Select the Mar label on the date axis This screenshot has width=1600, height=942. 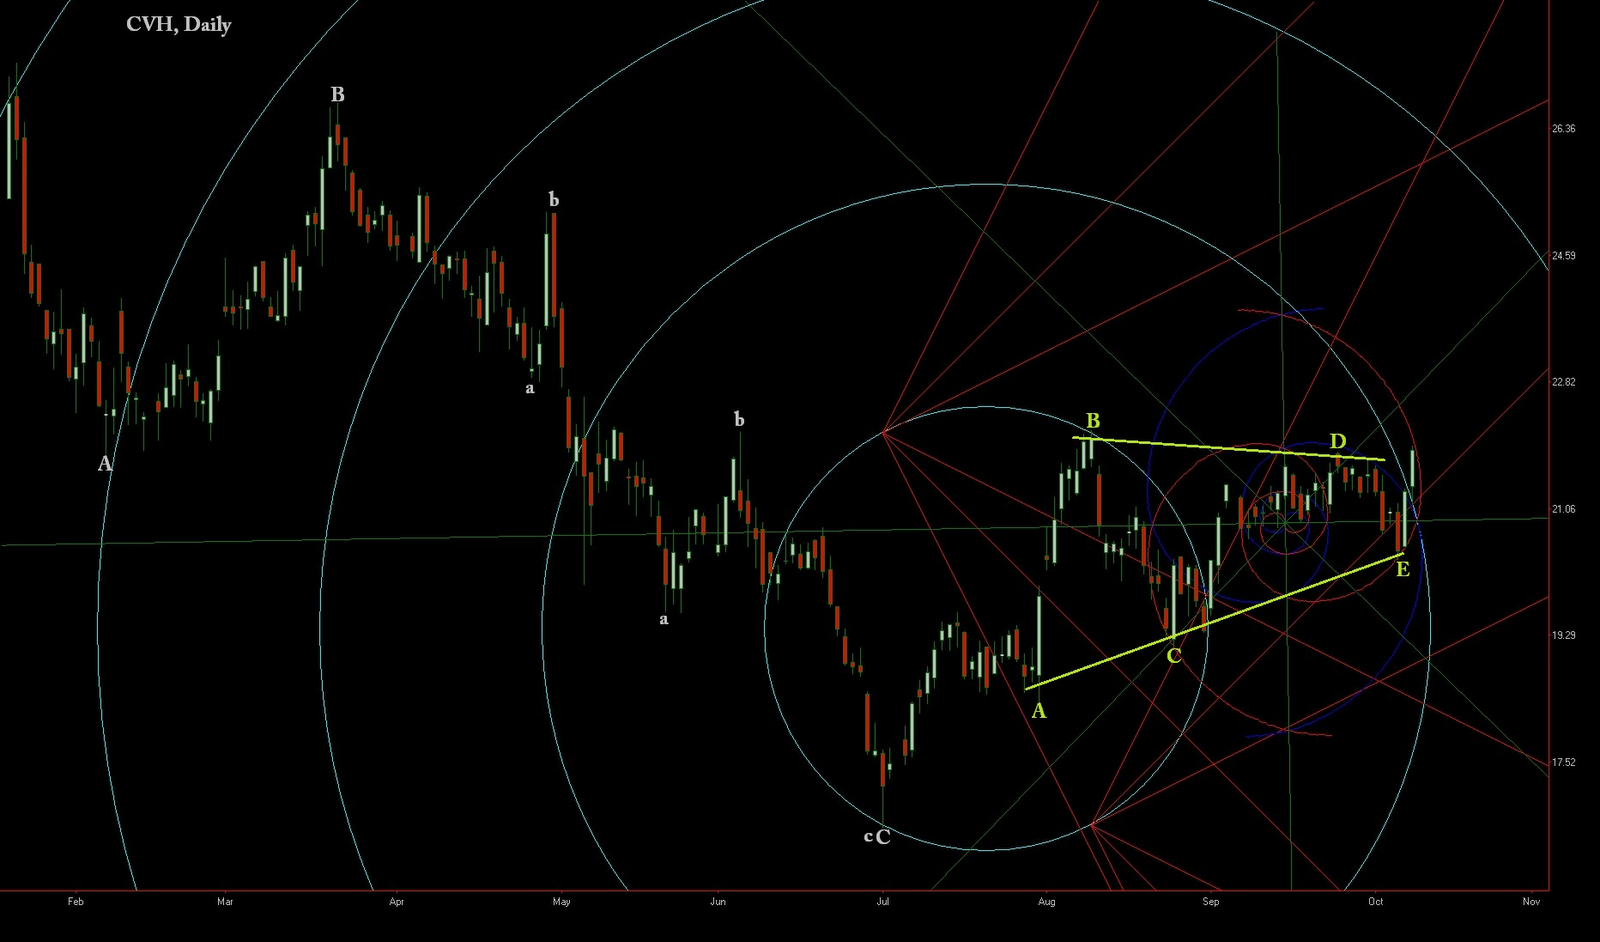[x=225, y=901]
